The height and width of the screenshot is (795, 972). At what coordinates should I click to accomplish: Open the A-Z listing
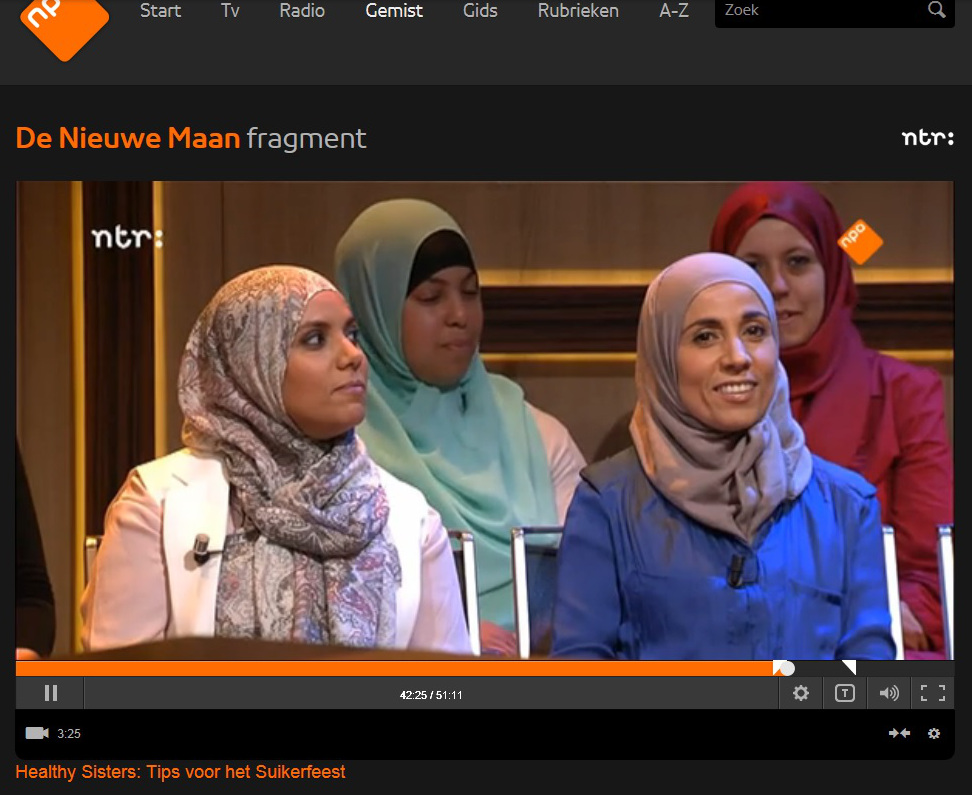click(674, 11)
